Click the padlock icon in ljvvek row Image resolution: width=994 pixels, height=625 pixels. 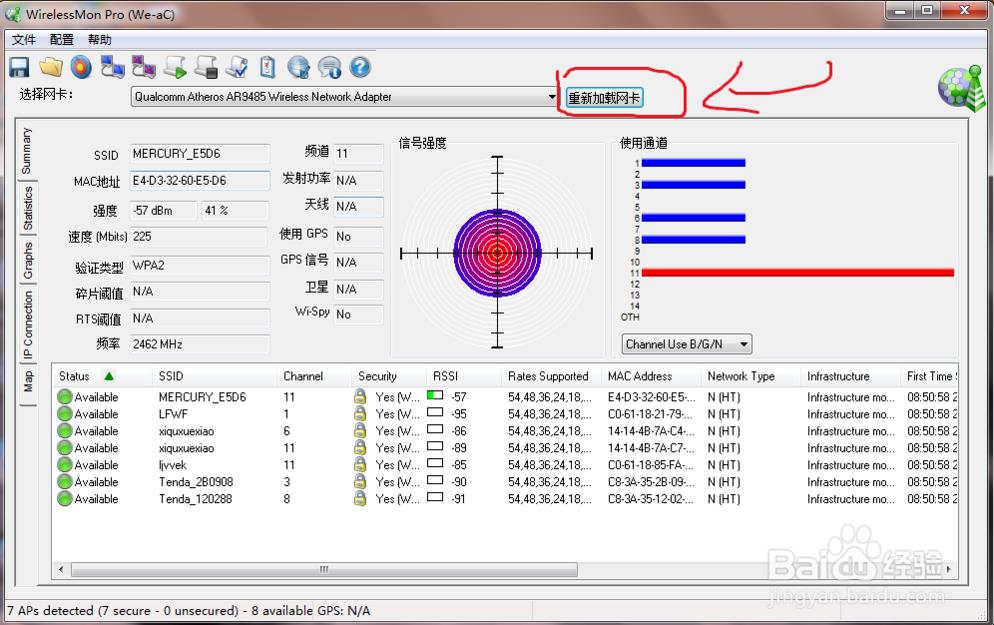(x=360, y=465)
